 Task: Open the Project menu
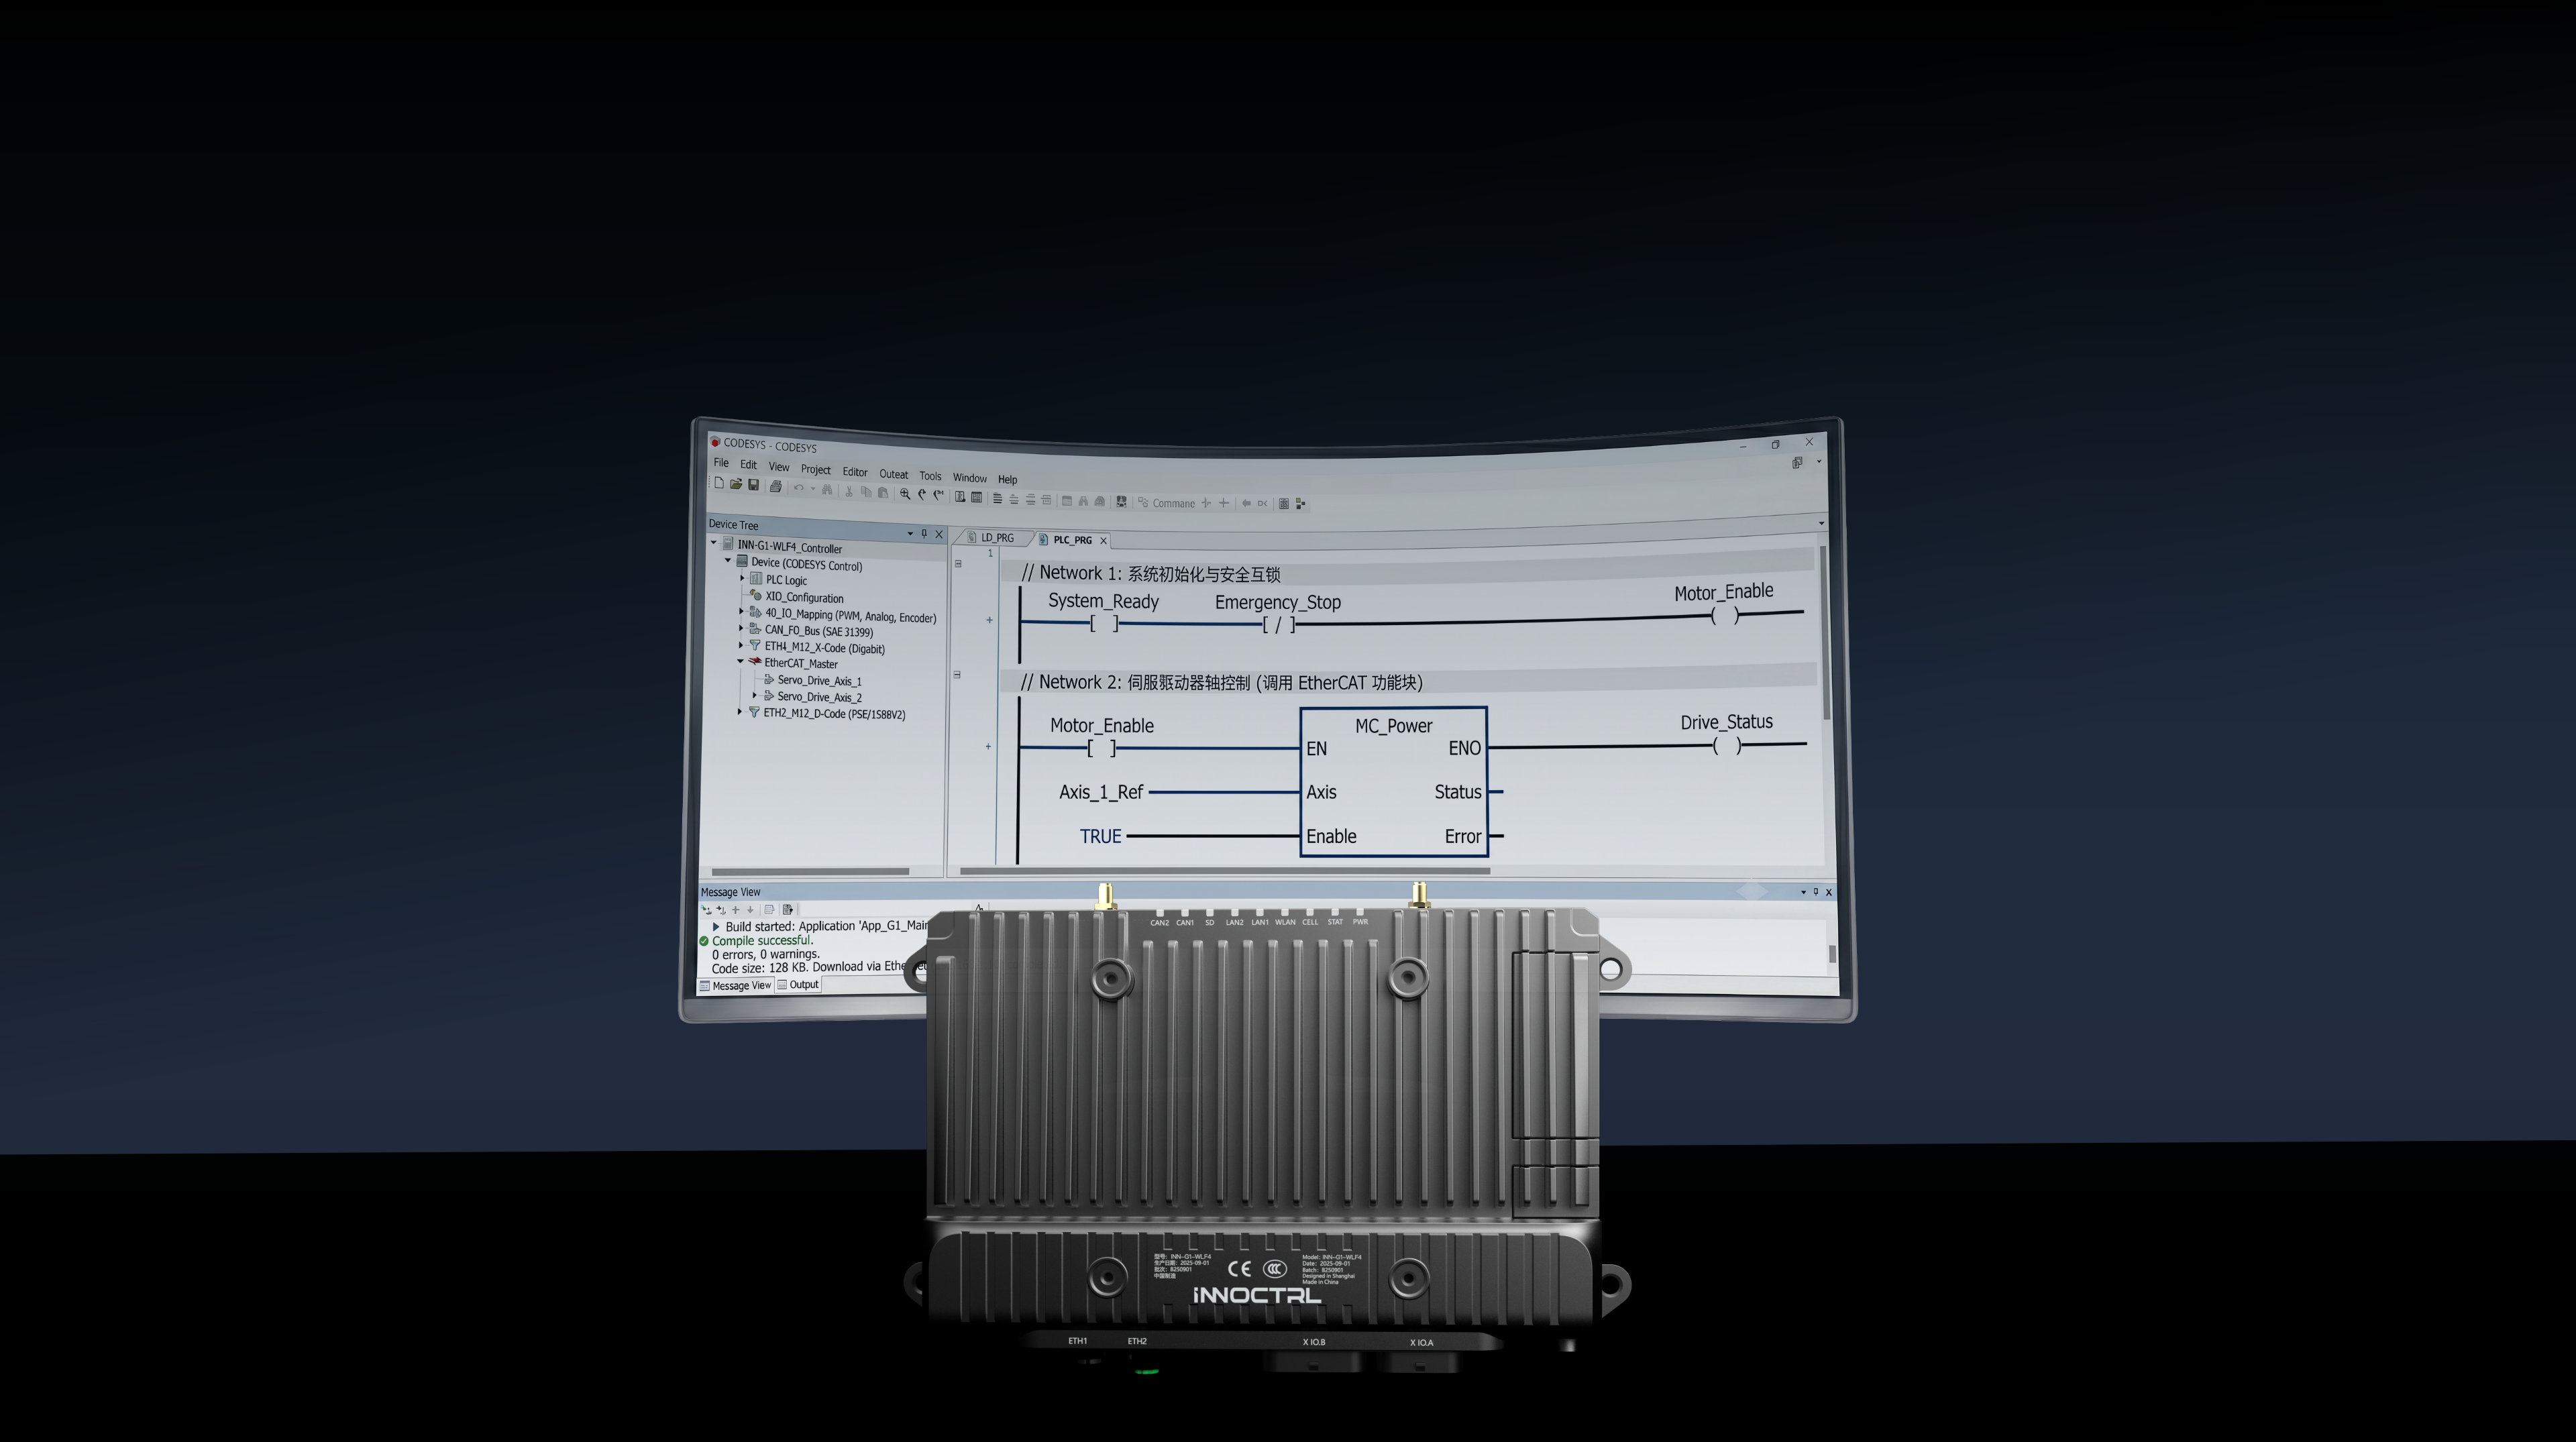pos(815,469)
